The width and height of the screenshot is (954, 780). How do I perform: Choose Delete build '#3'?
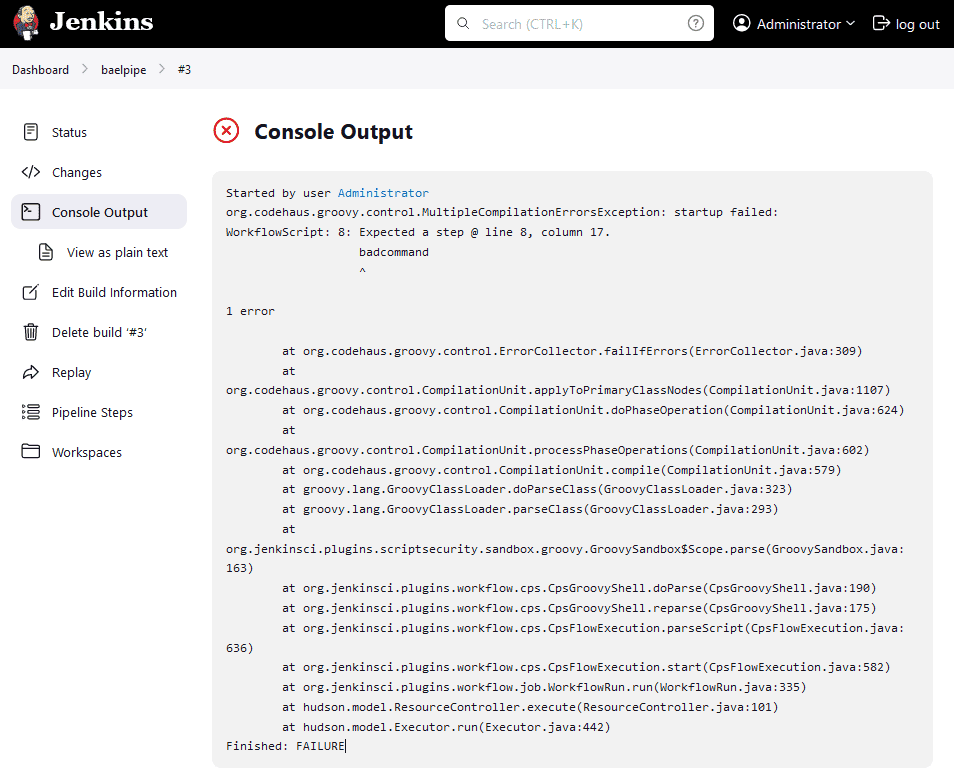99,332
